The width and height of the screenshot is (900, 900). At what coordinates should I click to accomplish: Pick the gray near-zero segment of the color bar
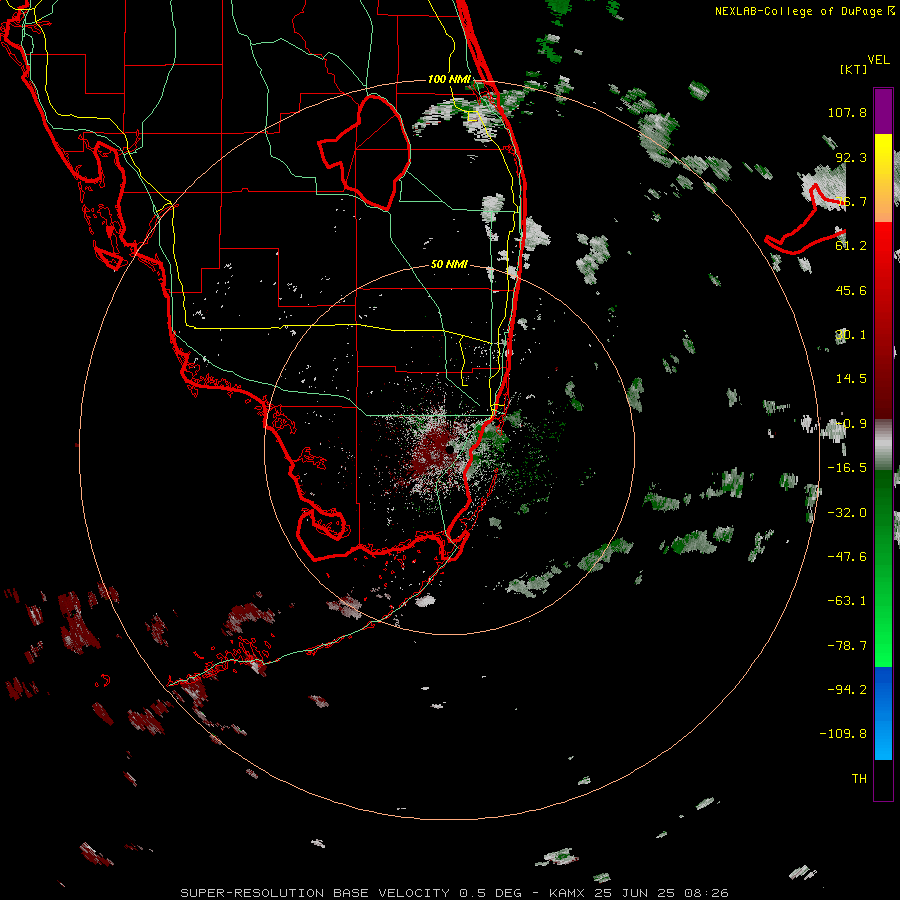883,445
